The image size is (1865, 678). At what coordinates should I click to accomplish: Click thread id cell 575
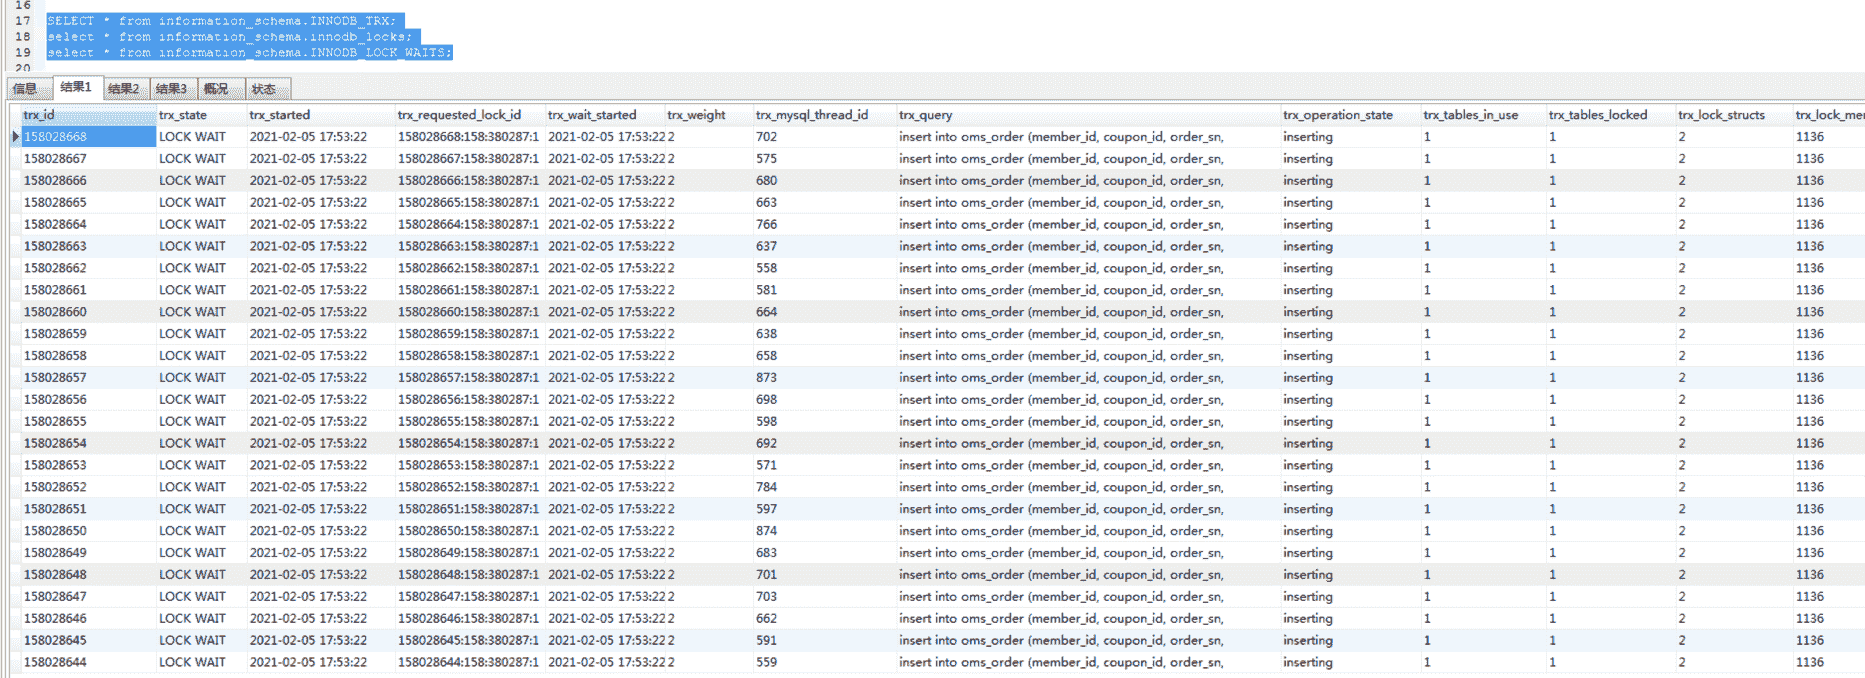[x=825, y=159]
